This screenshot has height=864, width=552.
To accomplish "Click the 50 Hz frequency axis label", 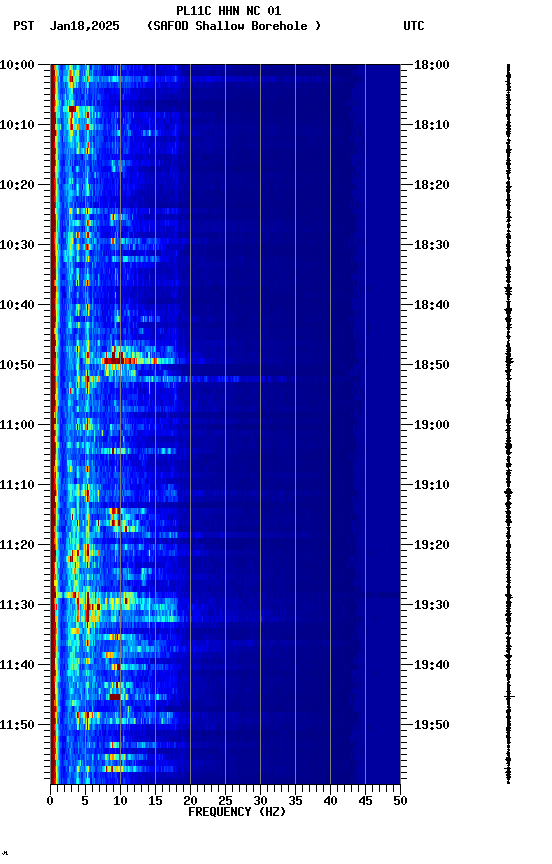I will [401, 801].
